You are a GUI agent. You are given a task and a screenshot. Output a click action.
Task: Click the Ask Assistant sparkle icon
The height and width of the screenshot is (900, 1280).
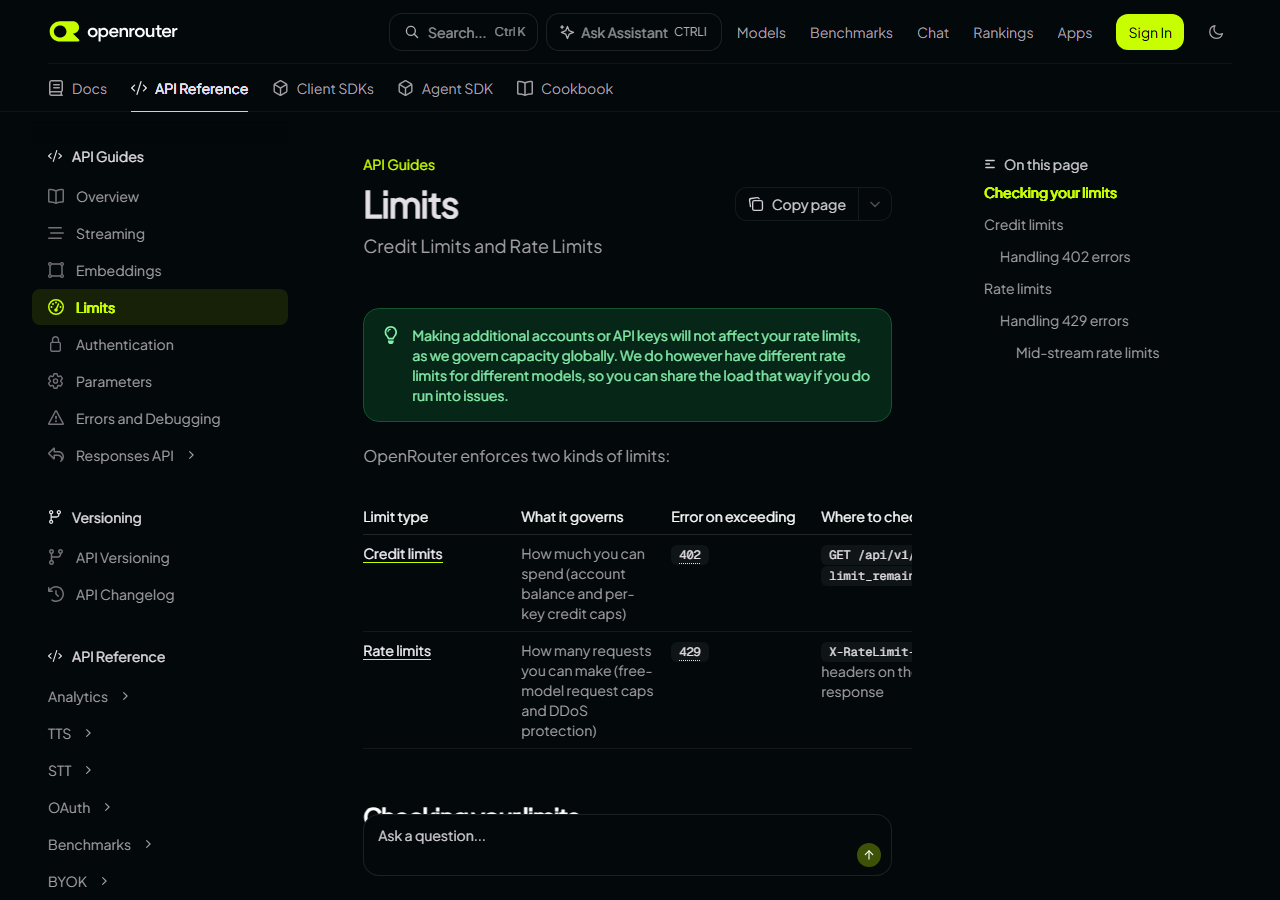[567, 32]
